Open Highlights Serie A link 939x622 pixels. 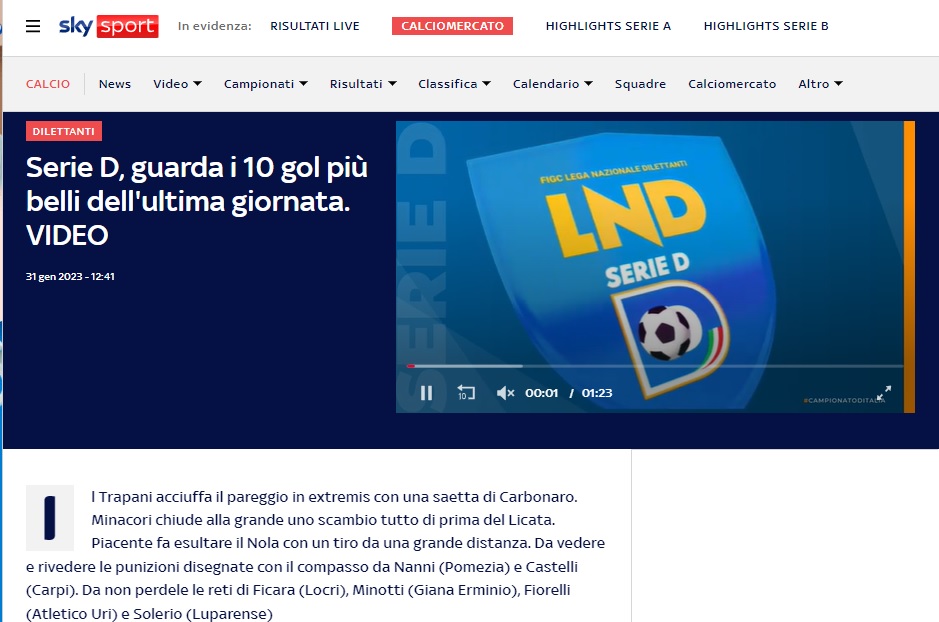[608, 26]
